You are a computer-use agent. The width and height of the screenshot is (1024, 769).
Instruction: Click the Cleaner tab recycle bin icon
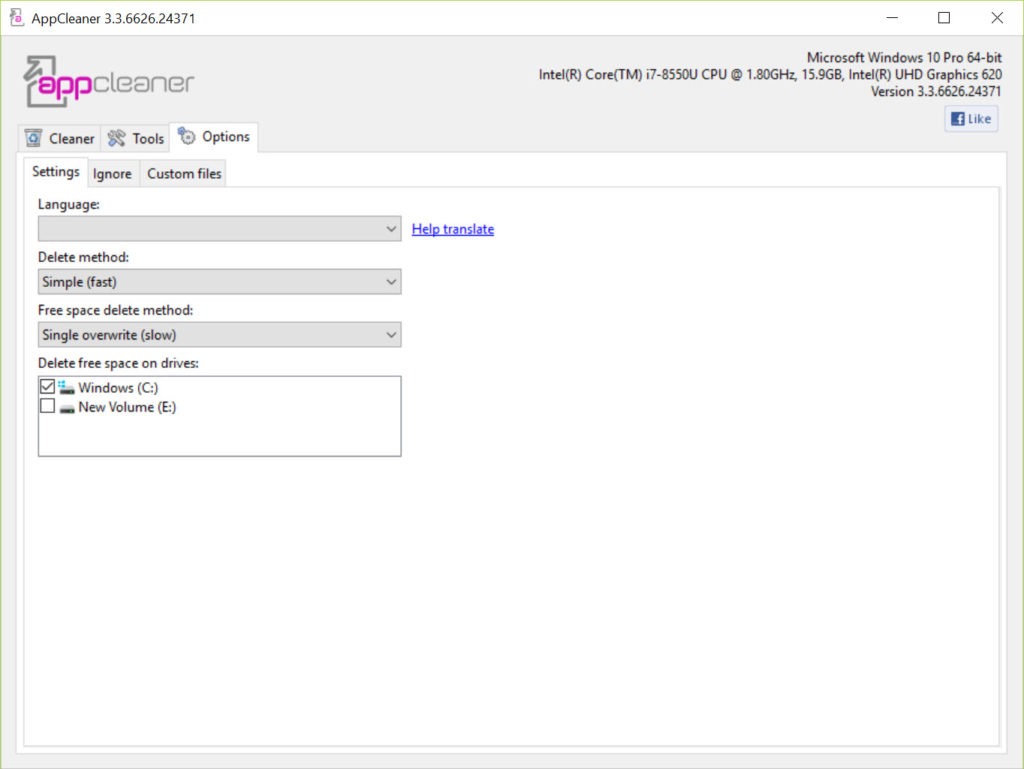[x=34, y=138]
